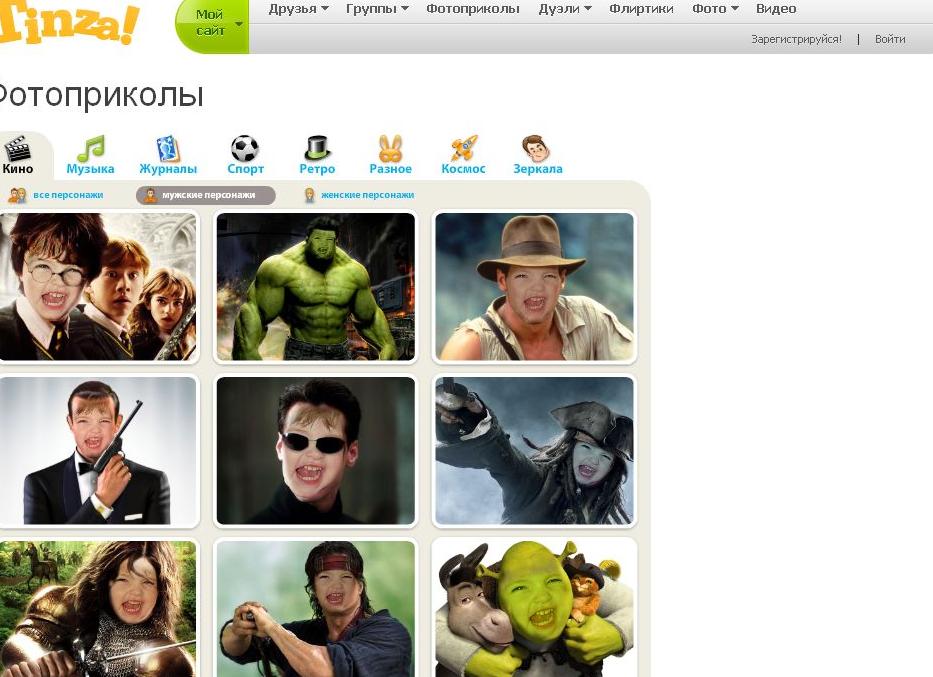Open the Hulk photo template
Viewport: 933px width, 677px height.
(316, 287)
